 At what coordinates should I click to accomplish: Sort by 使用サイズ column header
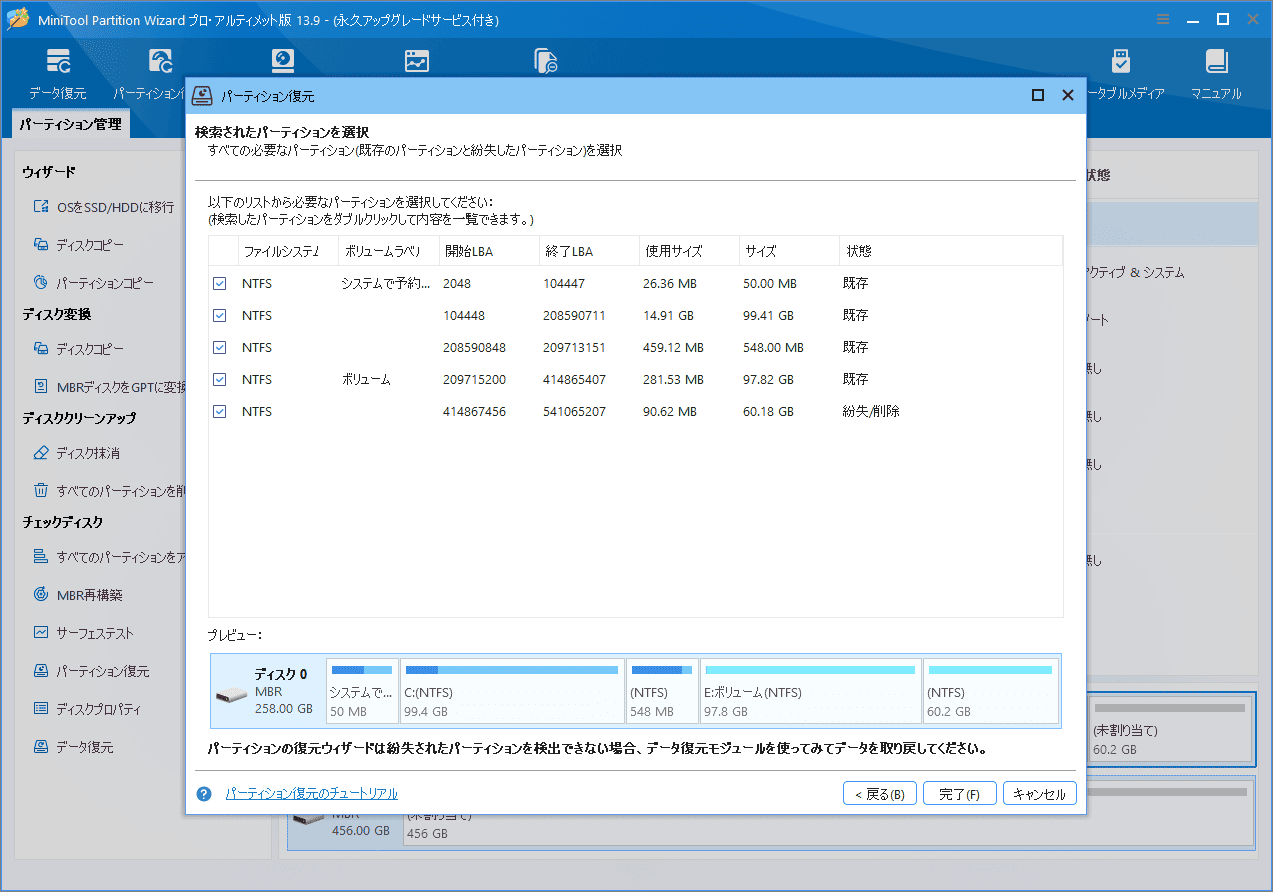pyautogui.click(x=689, y=251)
